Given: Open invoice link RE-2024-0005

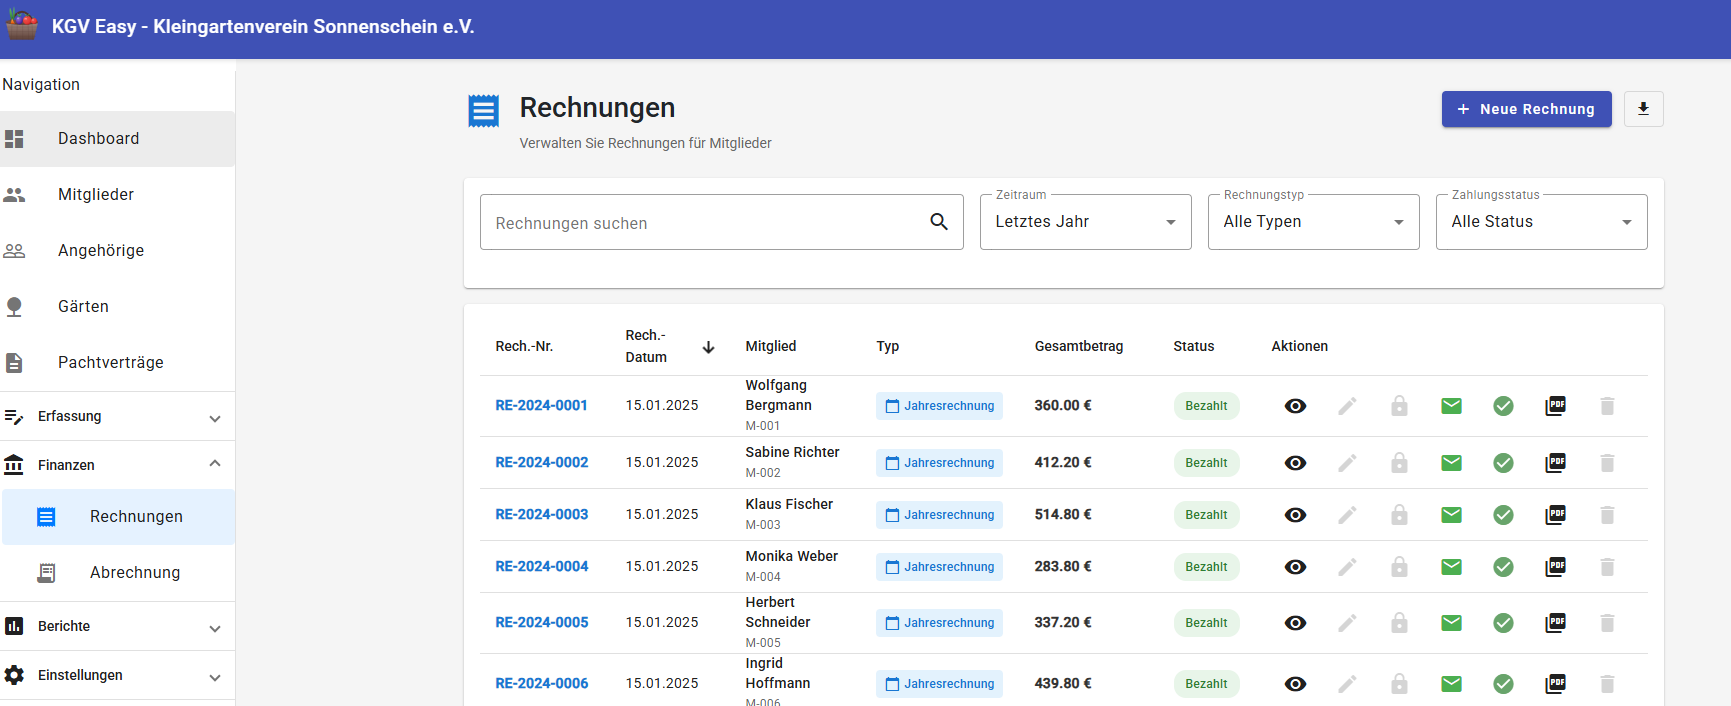Looking at the screenshot, I should (x=542, y=623).
